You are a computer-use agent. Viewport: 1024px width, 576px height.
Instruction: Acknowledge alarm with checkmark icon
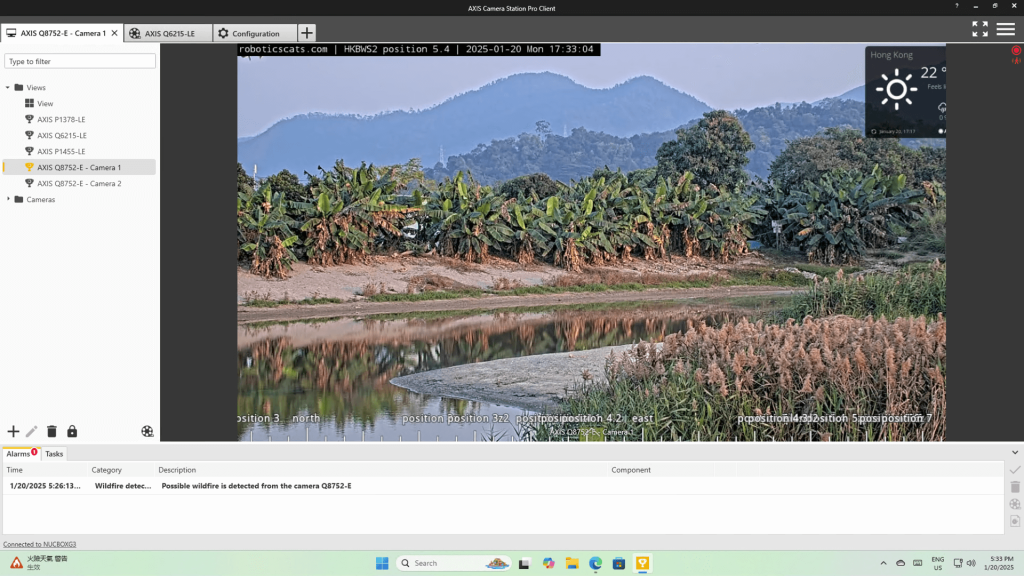point(1014,470)
